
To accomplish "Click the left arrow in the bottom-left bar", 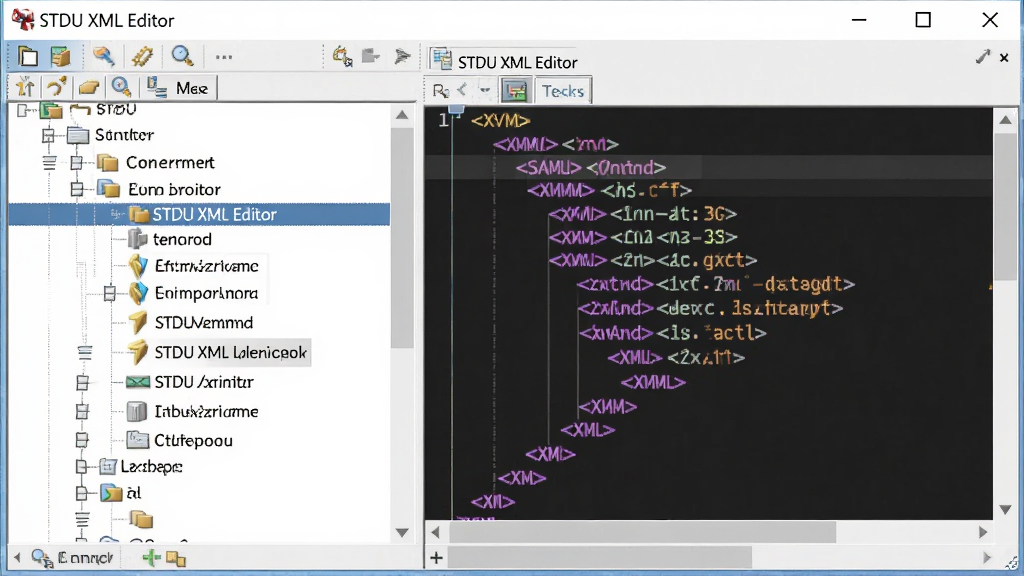I will (18, 558).
